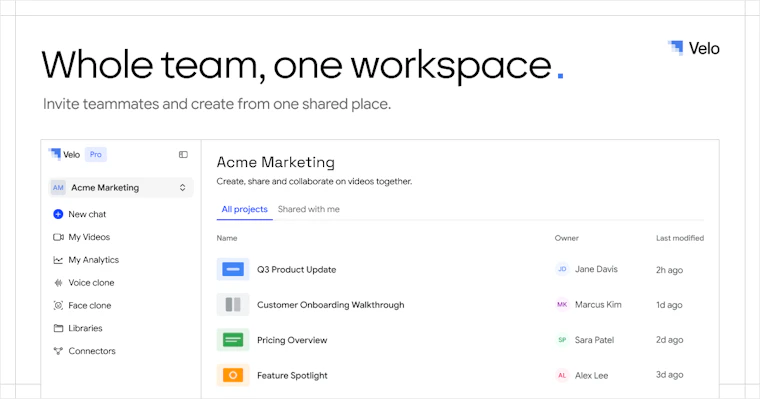Switch to the Shared with me tab
Viewport: 760px width, 399px height.
click(x=308, y=209)
